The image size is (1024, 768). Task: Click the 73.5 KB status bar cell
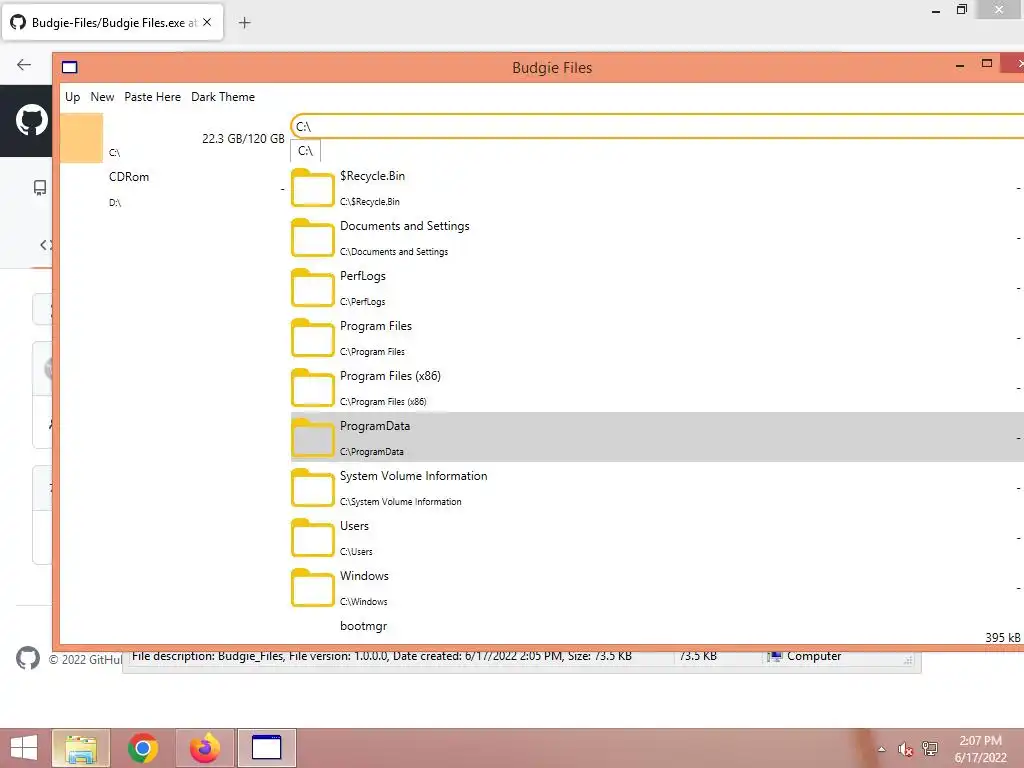tap(697, 656)
